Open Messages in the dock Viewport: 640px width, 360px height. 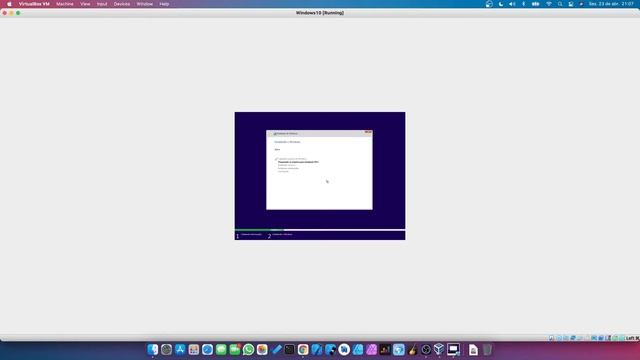click(221, 349)
